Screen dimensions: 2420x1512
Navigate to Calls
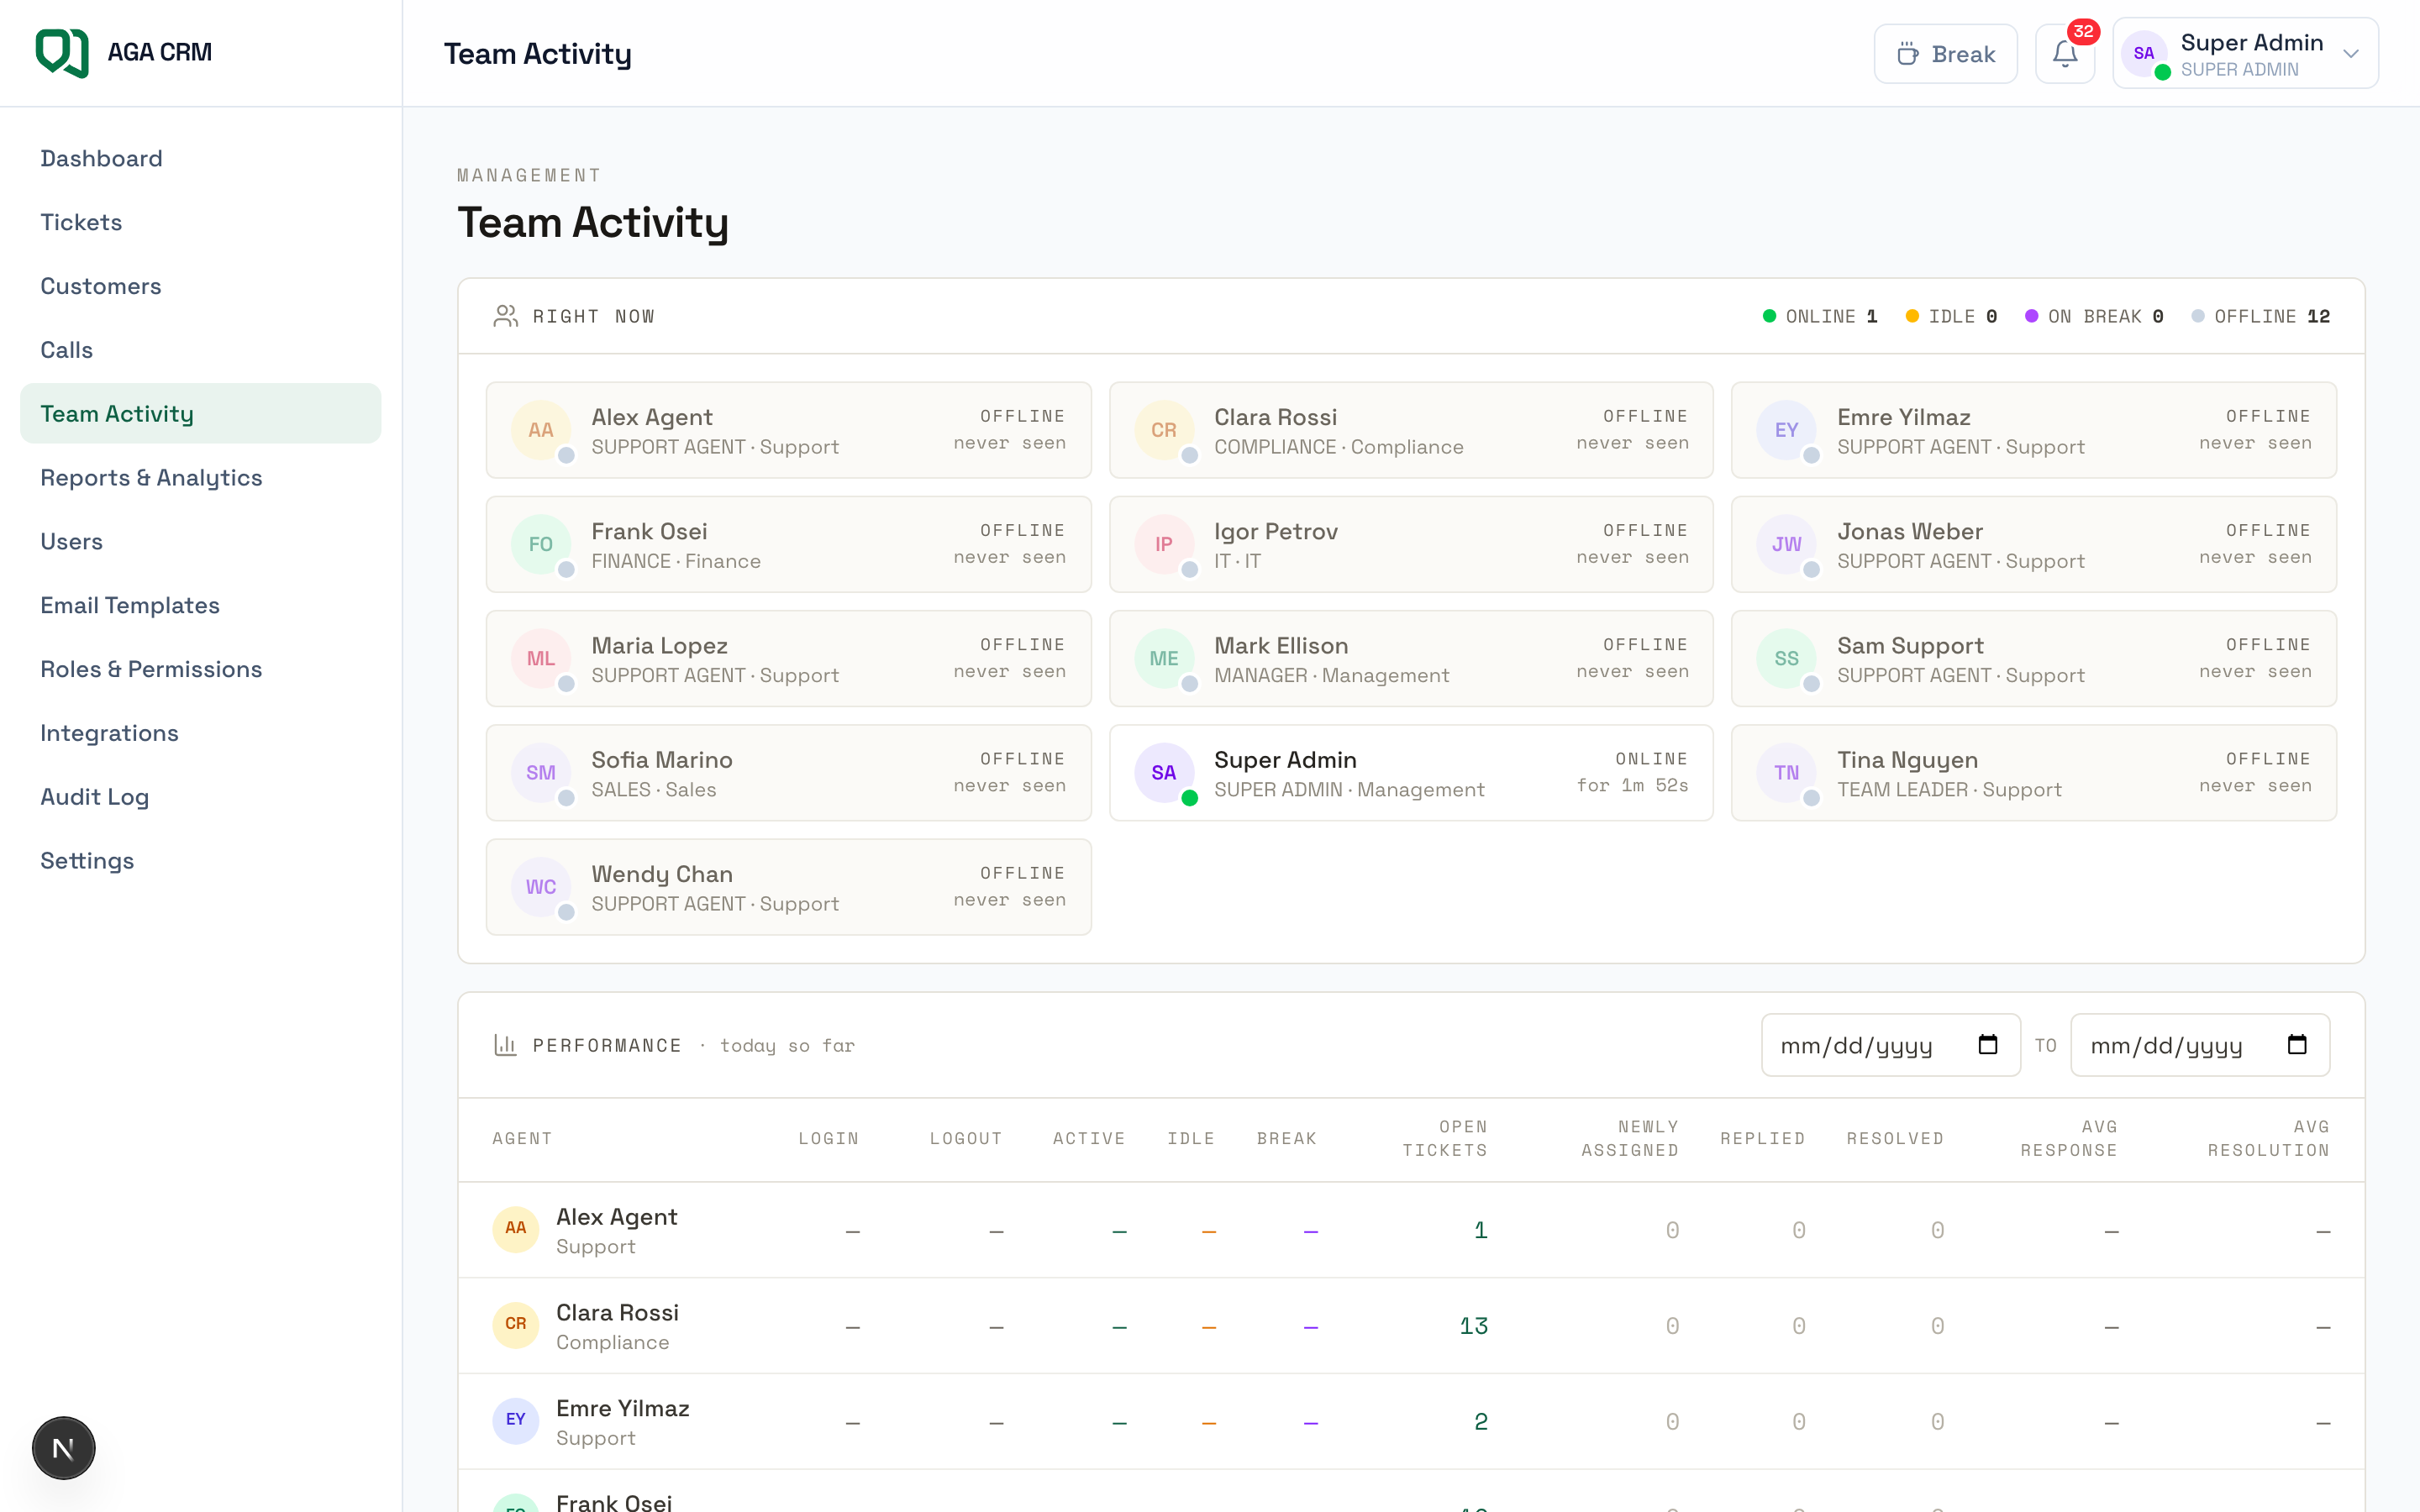pos(200,350)
